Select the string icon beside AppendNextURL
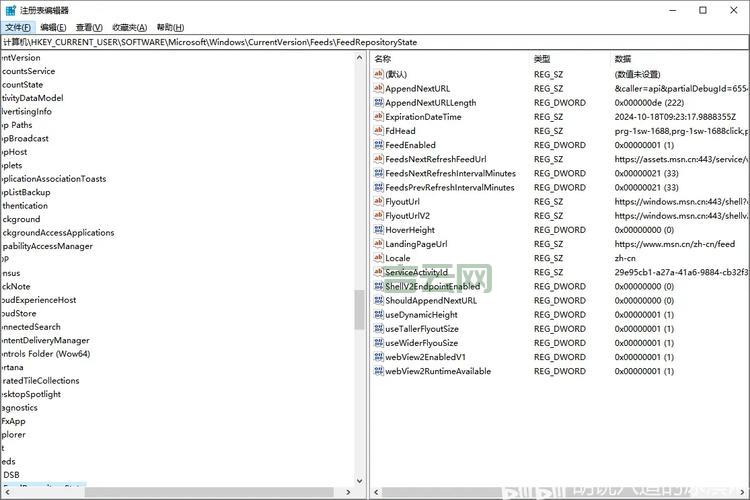The width and height of the screenshot is (750, 500). point(379,88)
